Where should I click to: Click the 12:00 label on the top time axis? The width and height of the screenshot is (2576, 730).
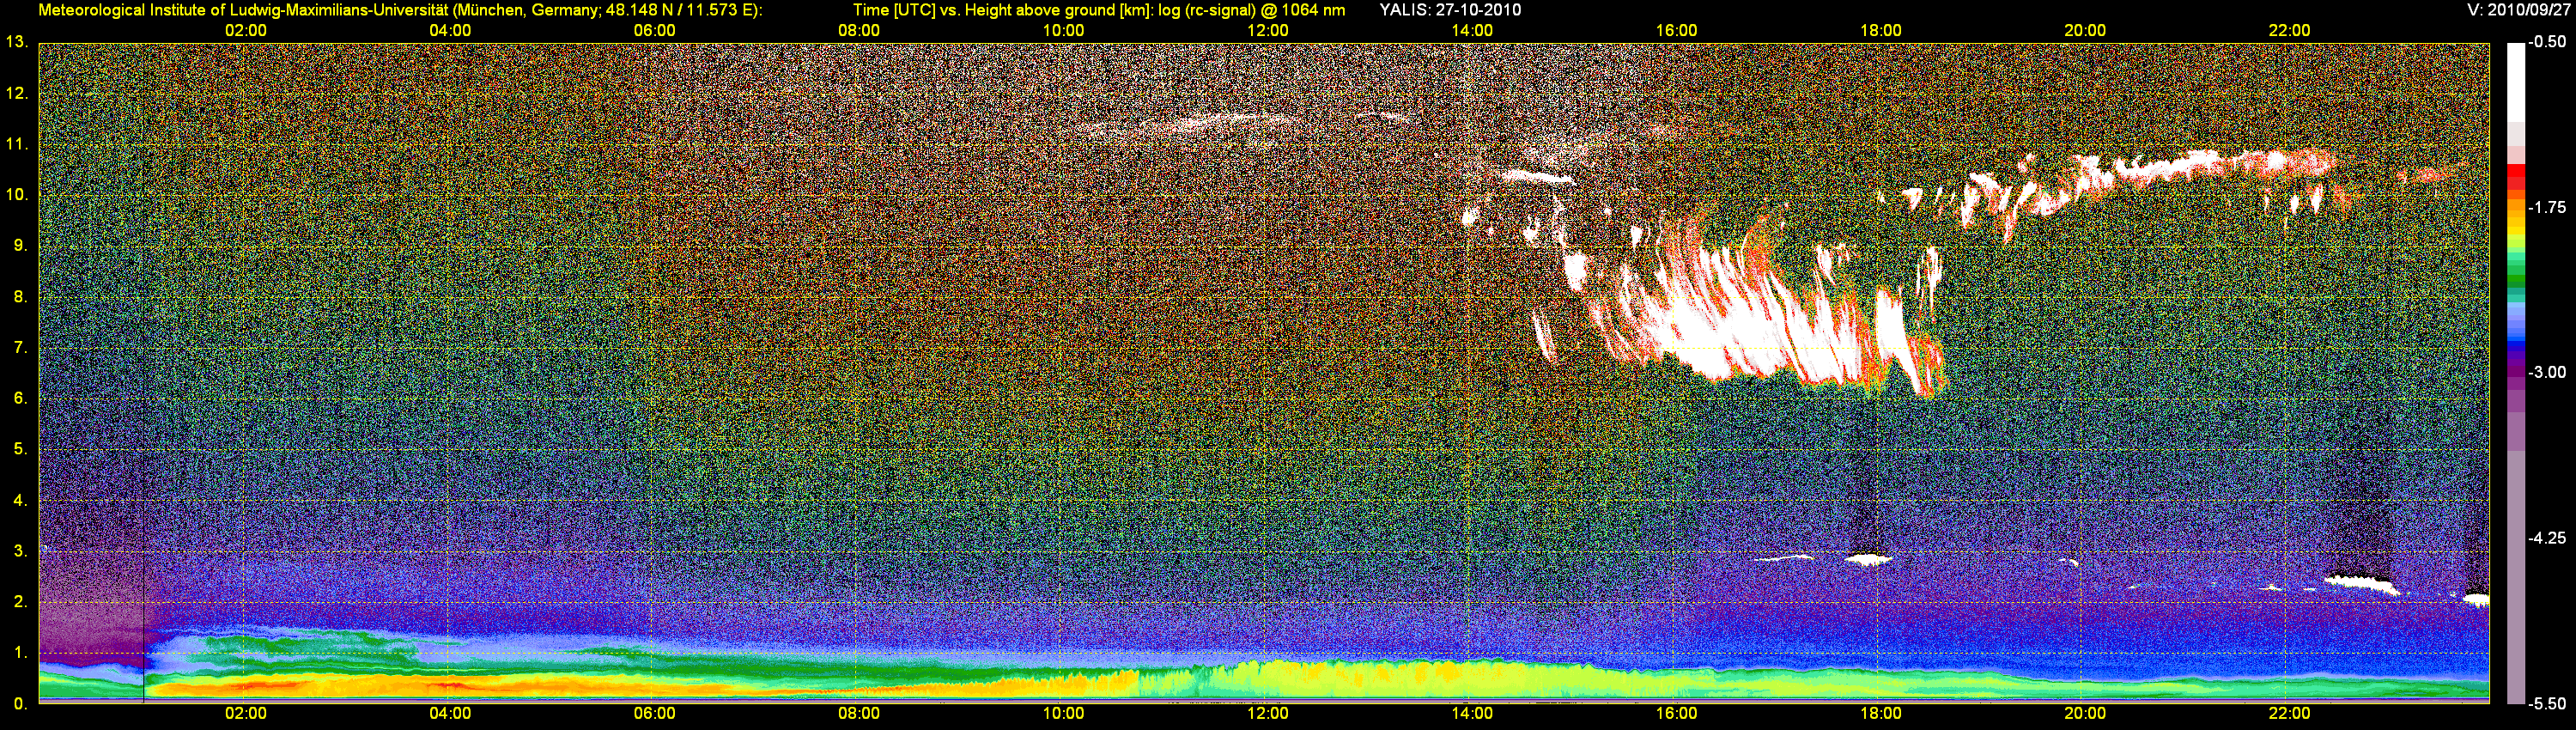point(1268,30)
